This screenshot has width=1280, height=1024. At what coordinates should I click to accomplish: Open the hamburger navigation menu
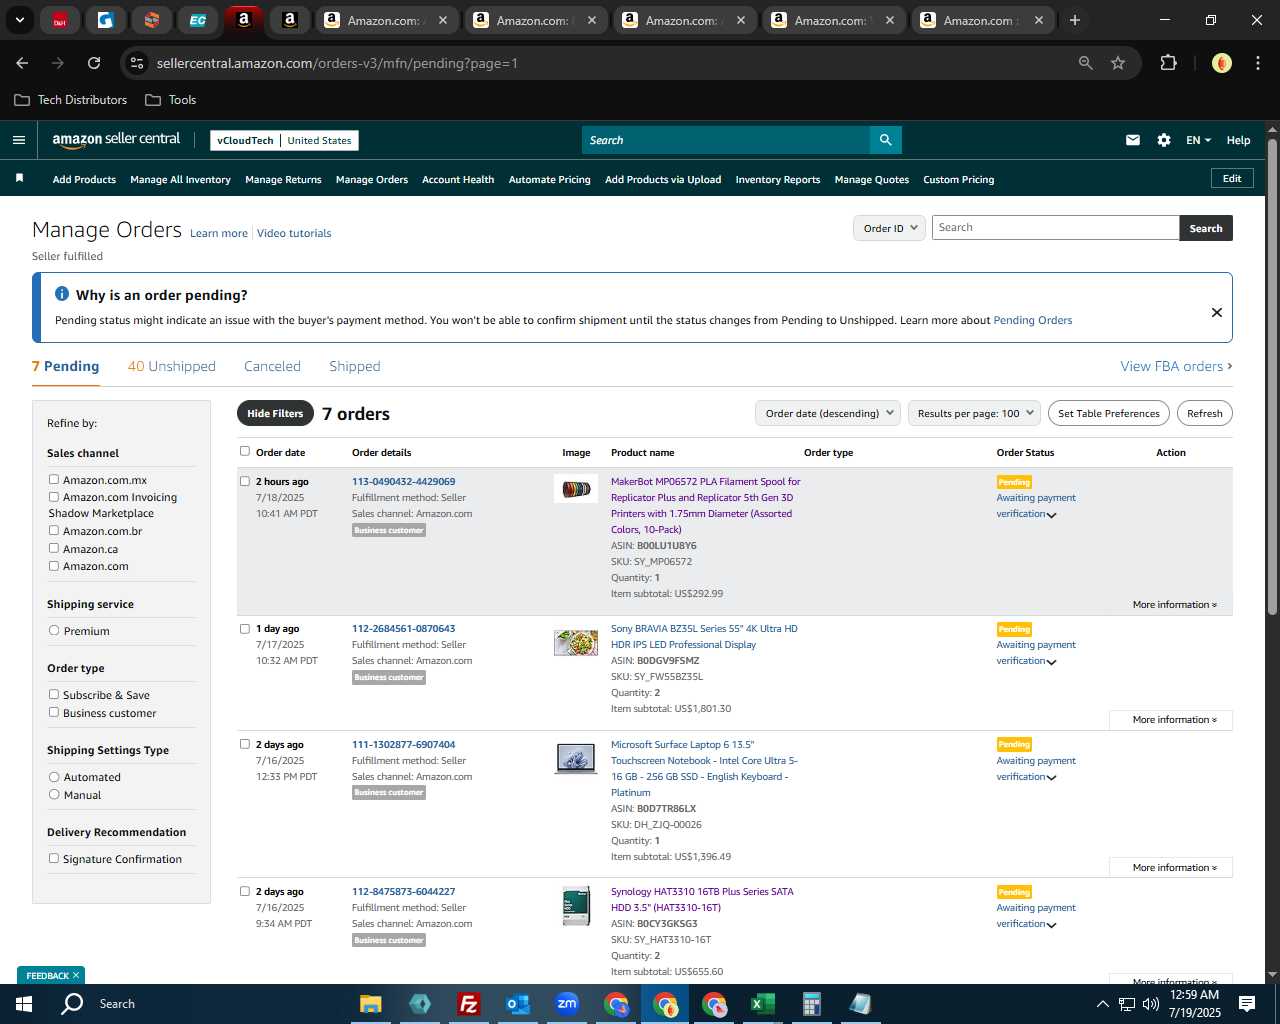[18, 140]
